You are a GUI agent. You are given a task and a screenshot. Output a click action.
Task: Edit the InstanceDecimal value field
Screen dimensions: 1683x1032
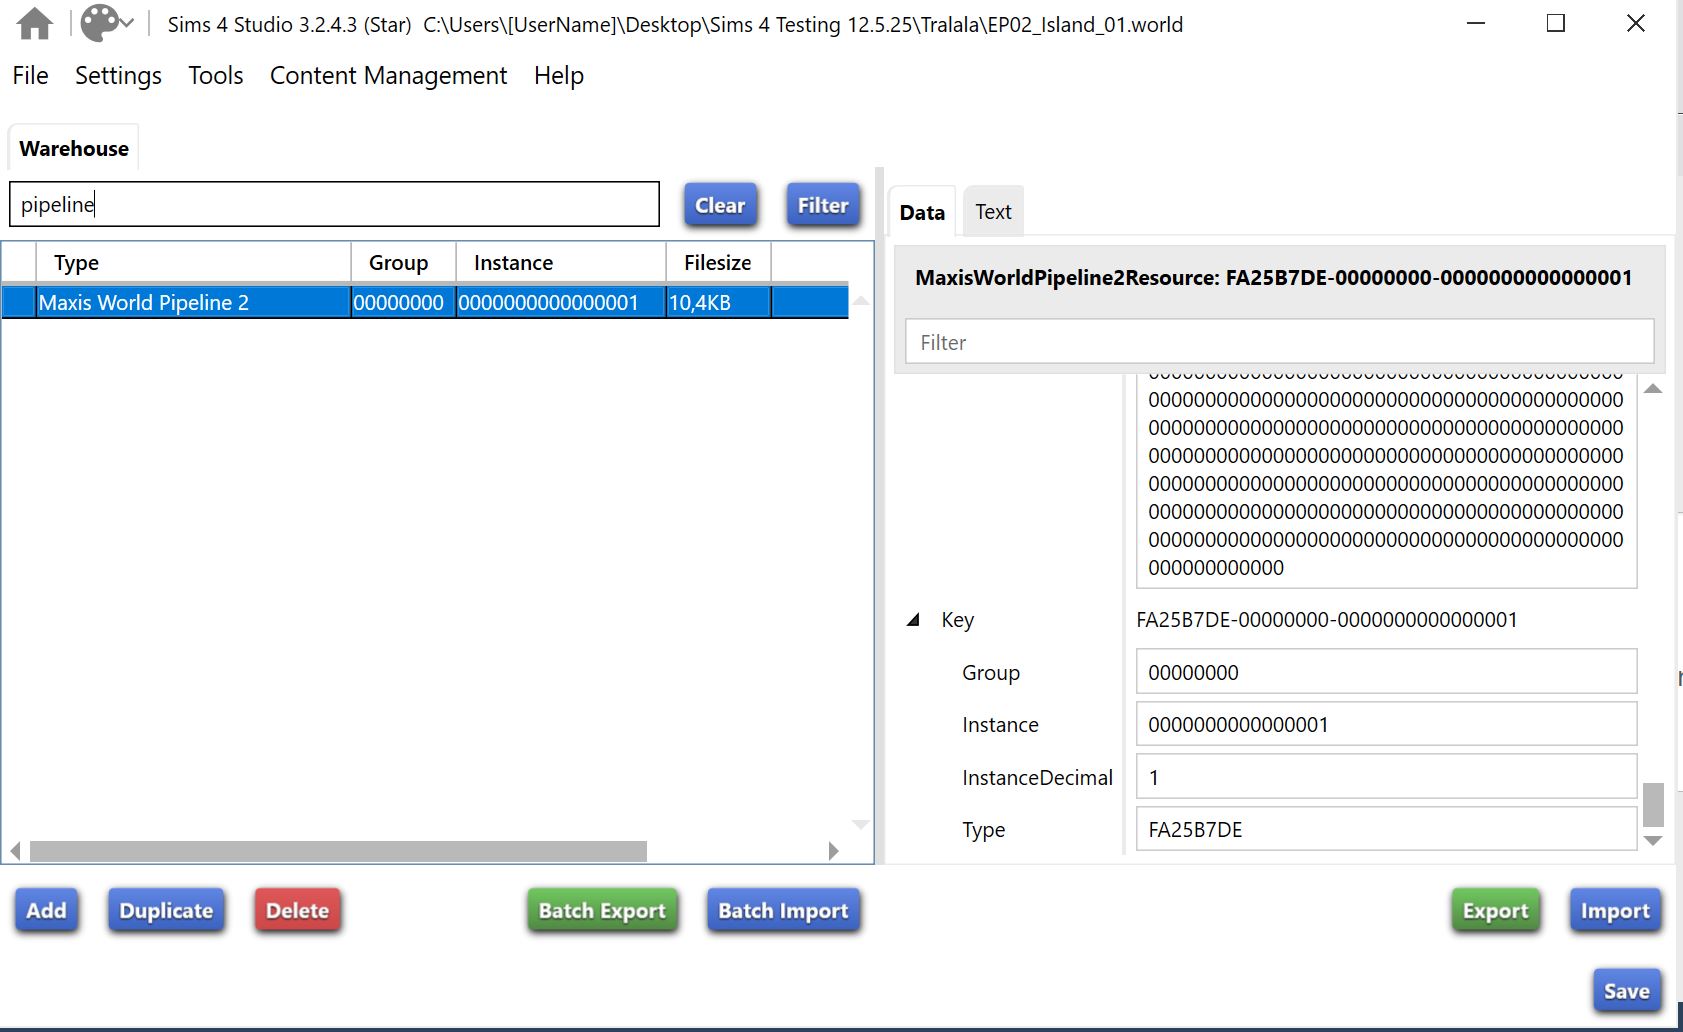(1386, 777)
